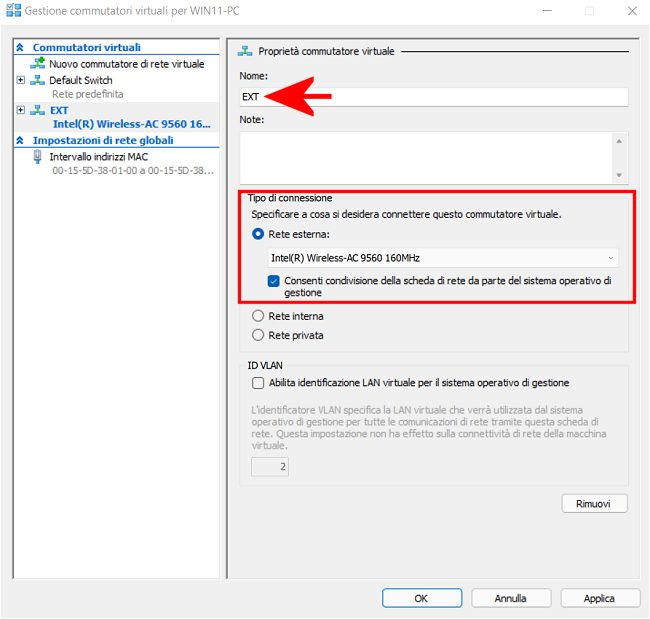Click the virtual switch properties header icon
Image resolution: width=650 pixels, height=619 pixels.
point(244,50)
